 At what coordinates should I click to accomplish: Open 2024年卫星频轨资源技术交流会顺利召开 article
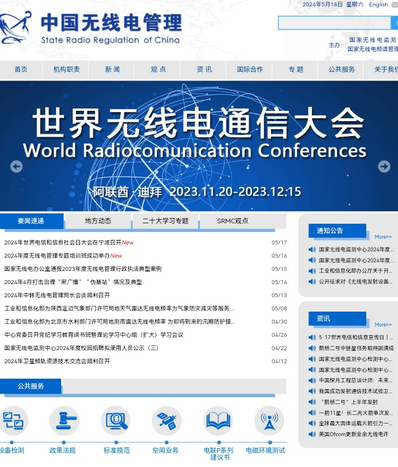coord(57,361)
